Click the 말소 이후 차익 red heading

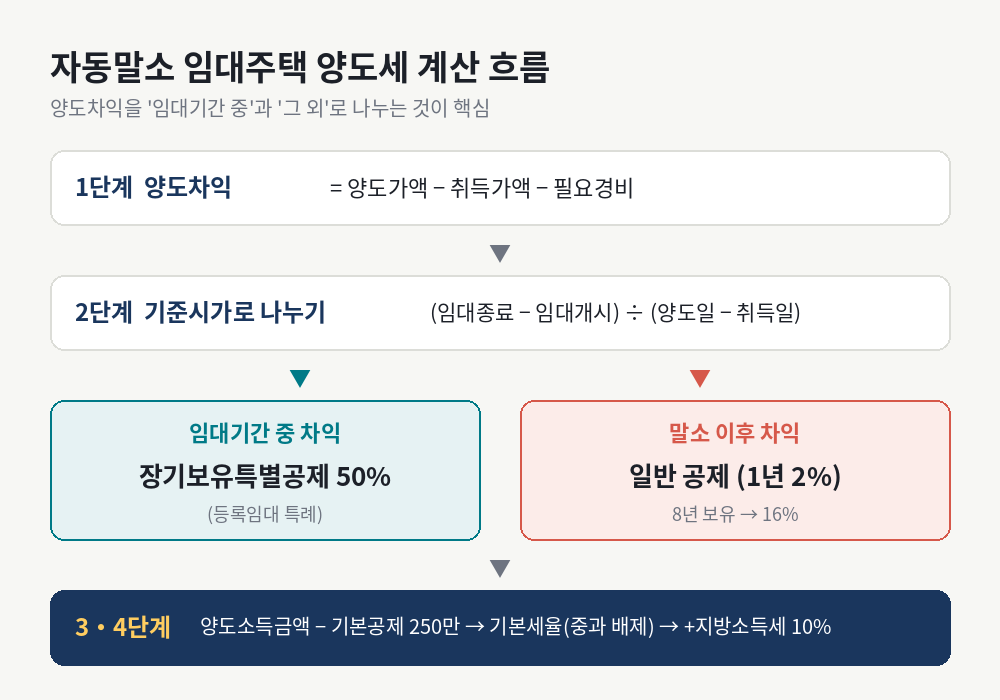734,433
